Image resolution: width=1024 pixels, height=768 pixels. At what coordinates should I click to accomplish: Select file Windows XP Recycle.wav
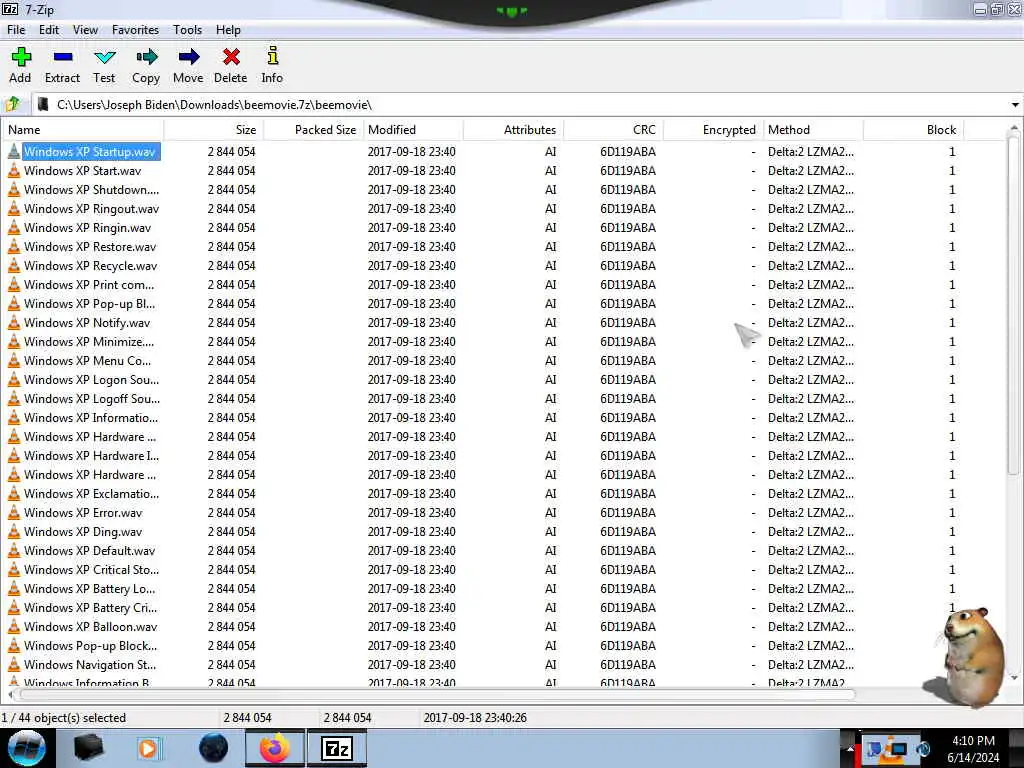91,265
